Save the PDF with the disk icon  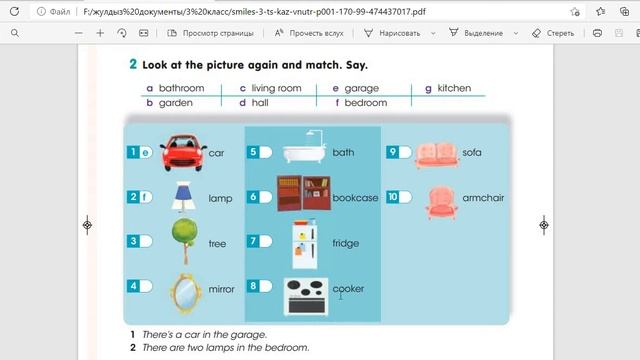[619, 33]
